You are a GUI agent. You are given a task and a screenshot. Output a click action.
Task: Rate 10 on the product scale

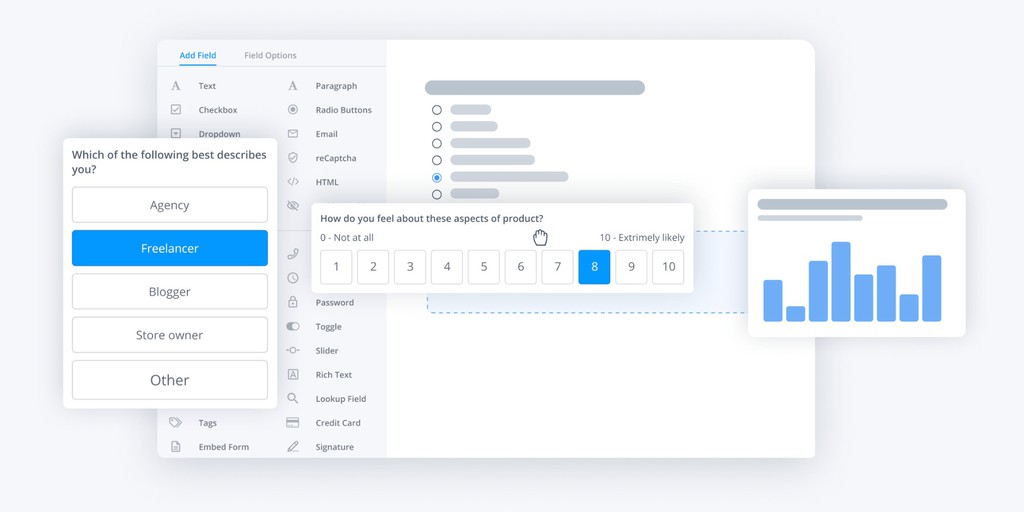[x=668, y=267]
